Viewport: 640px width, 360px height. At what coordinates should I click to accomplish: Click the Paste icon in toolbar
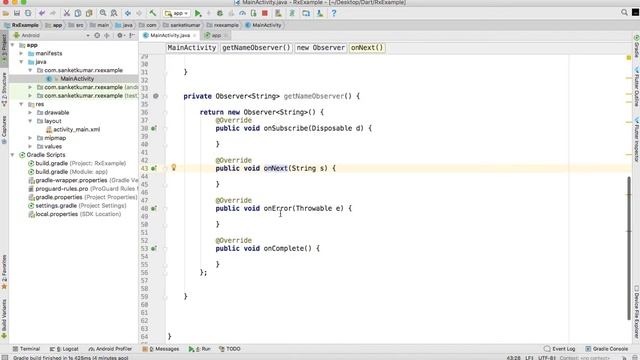[89, 13]
